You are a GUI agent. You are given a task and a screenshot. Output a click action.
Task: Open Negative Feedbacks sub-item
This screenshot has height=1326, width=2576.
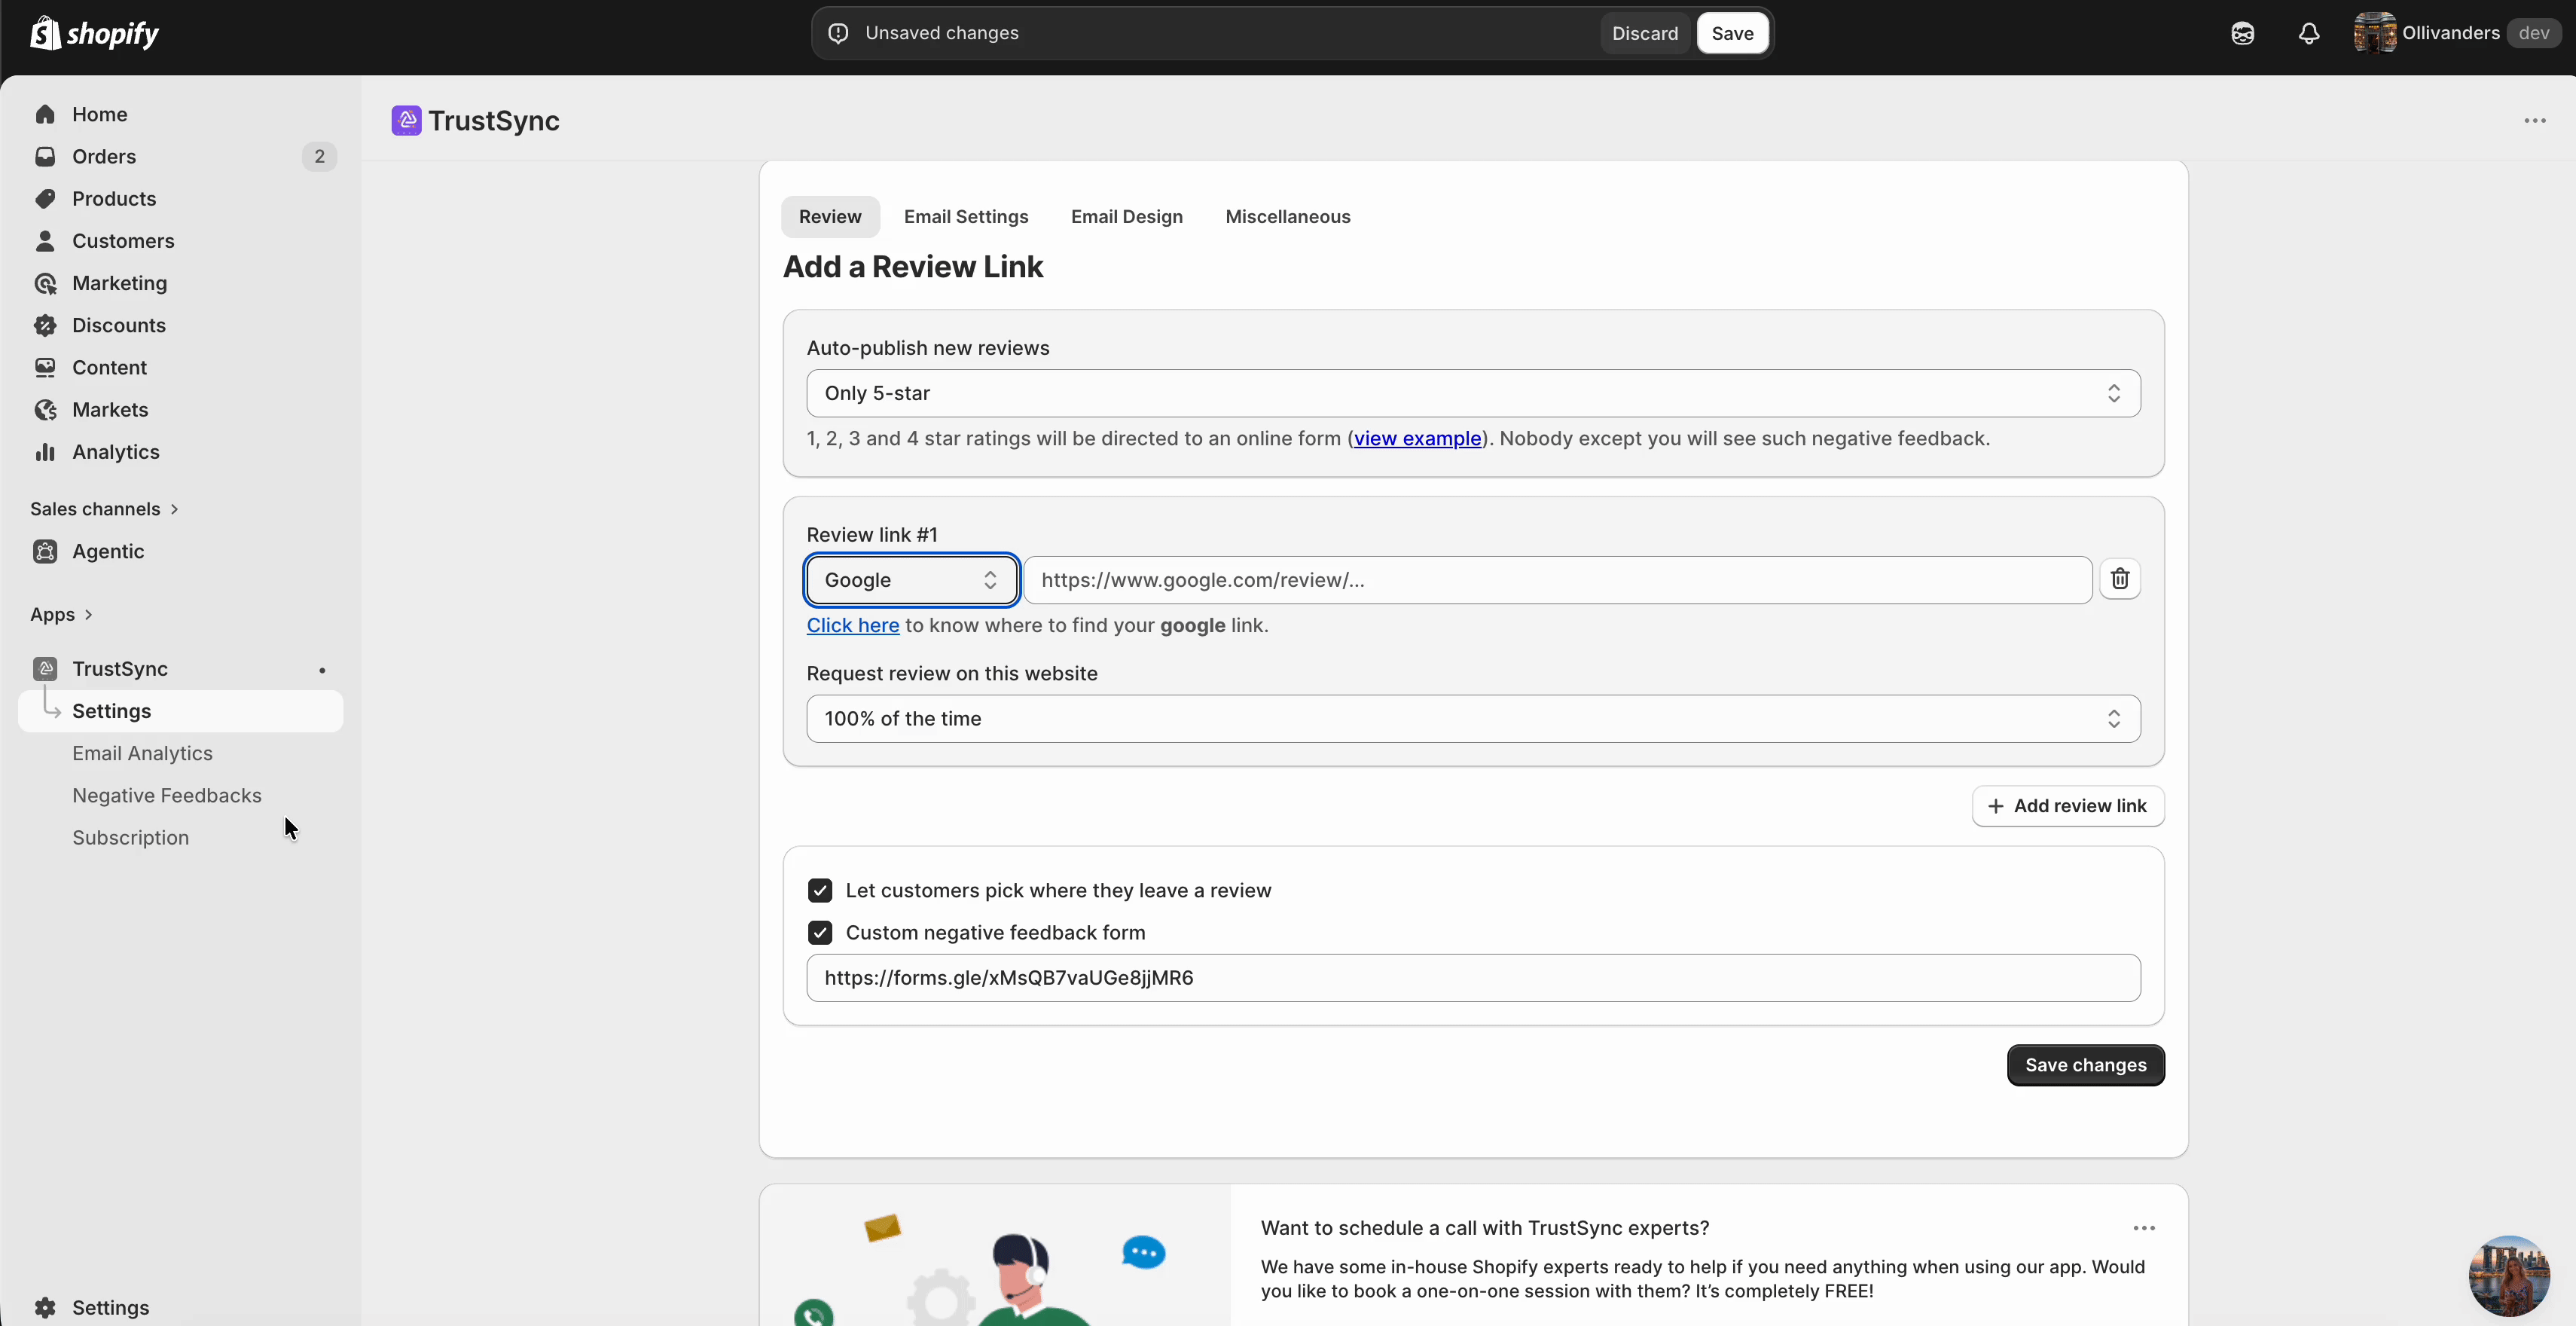[x=167, y=795]
